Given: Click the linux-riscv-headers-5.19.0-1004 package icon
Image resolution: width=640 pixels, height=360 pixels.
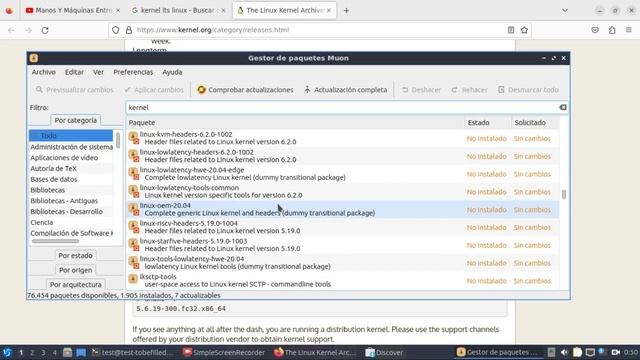Looking at the screenshot, I should [133, 227].
